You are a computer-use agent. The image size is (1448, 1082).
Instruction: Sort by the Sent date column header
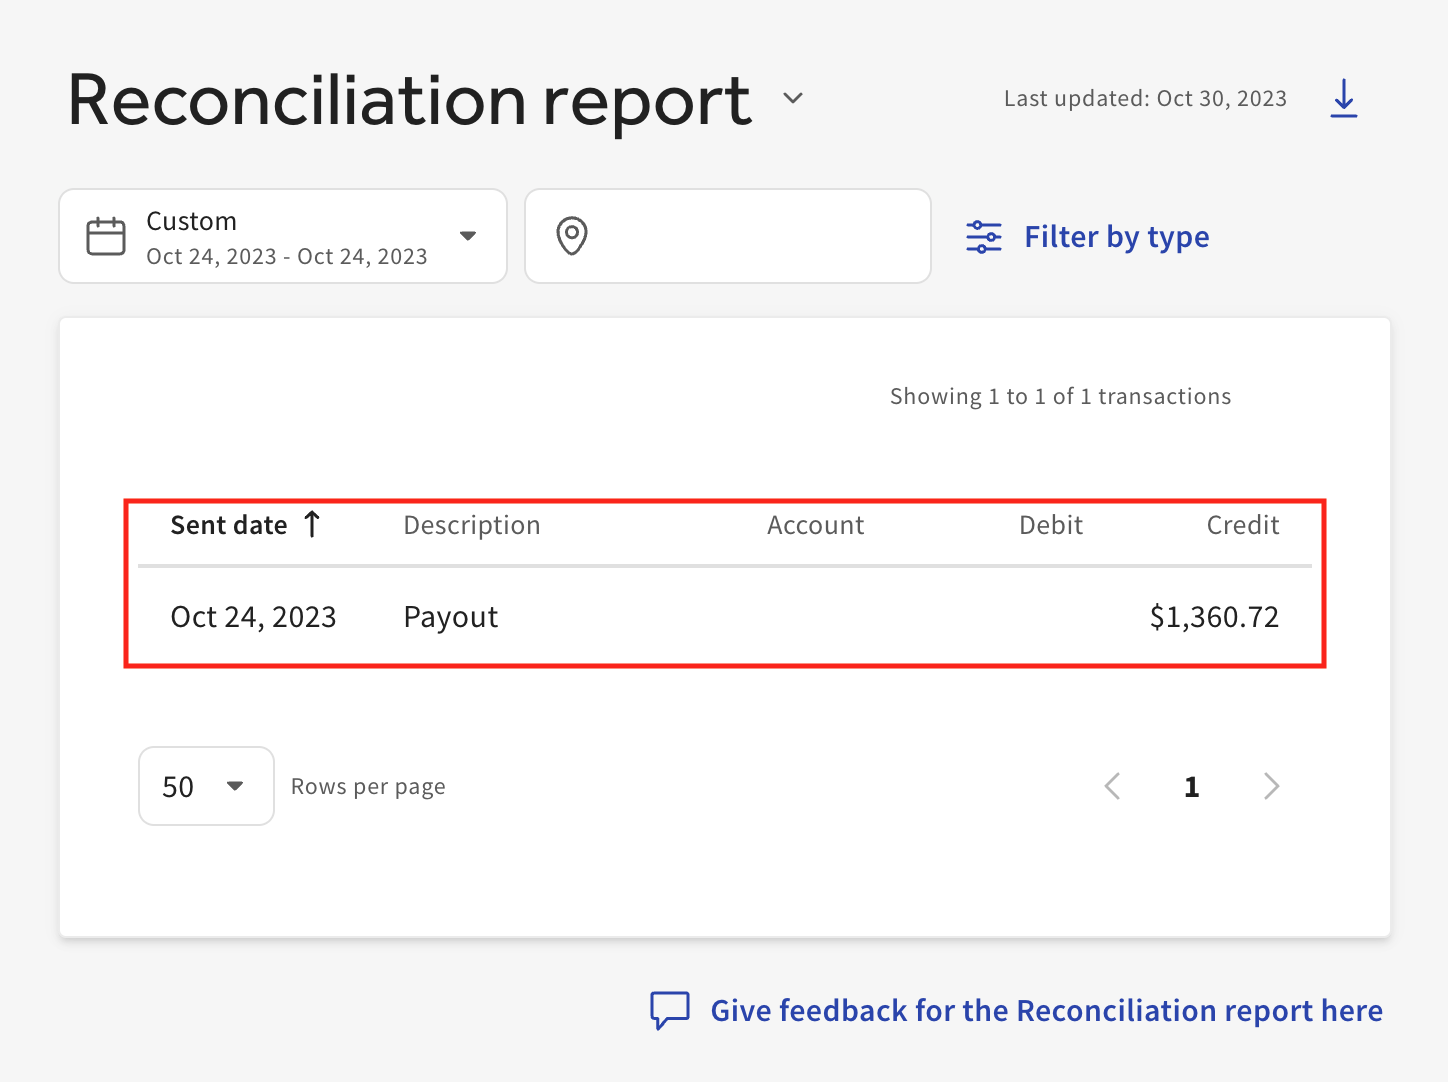[x=228, y=524]
